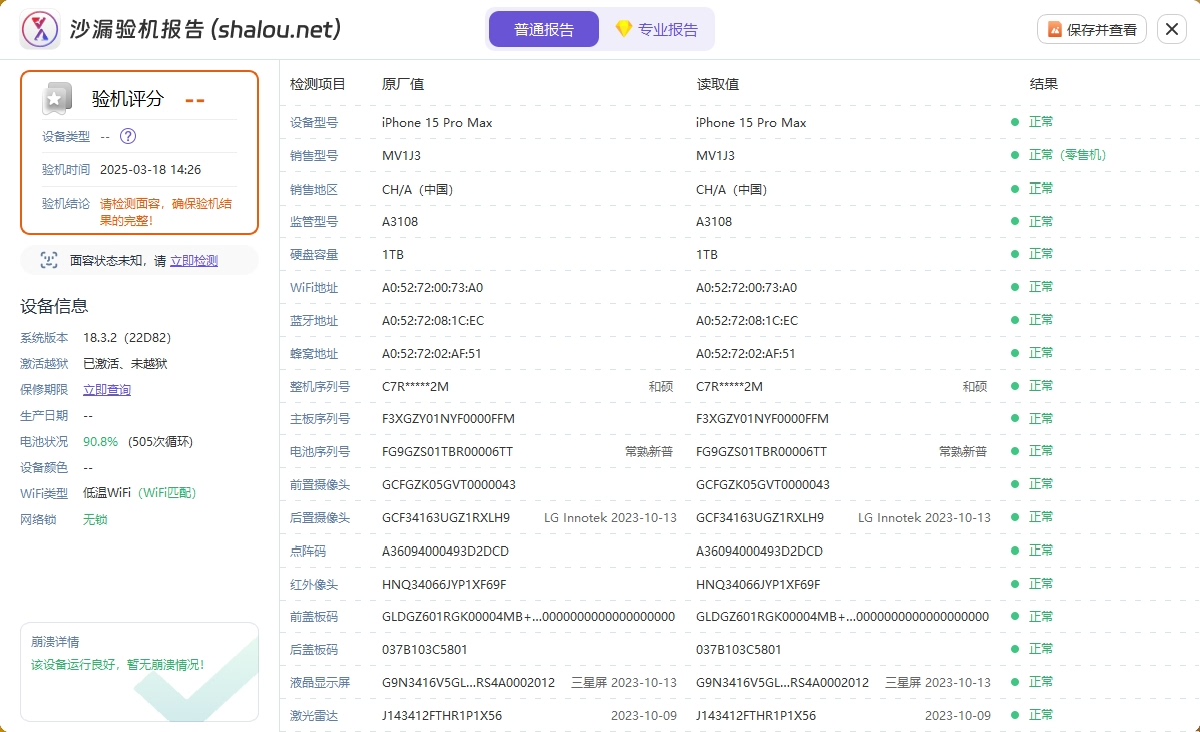Screen dimensions: 1200x732
Task: Click the 后置摄像头 row label
Action: click(320, 517)
